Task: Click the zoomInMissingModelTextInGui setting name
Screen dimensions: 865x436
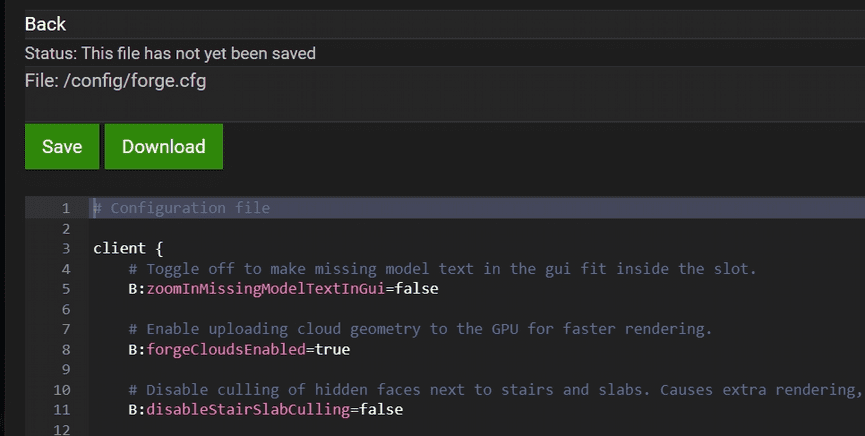Action: [x=266, y=289]
